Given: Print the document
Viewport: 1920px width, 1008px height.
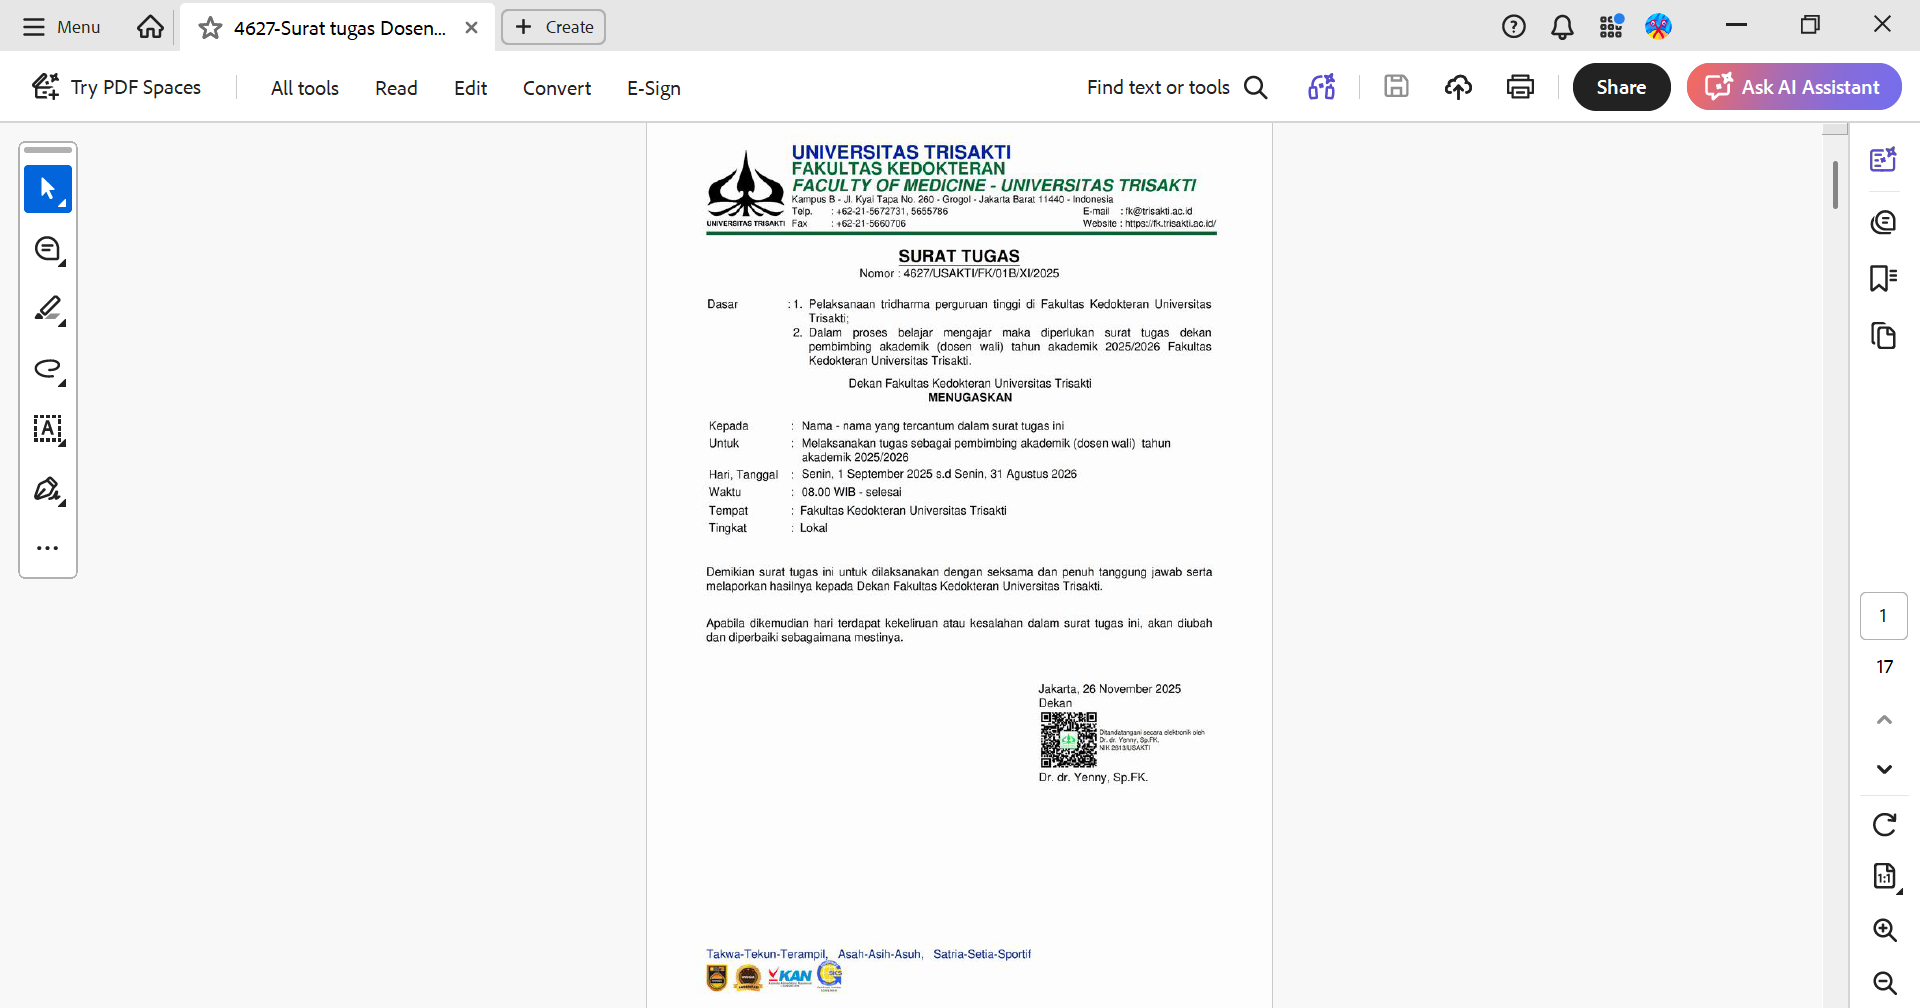Looking at the screenshot, I should (1520, 87).
